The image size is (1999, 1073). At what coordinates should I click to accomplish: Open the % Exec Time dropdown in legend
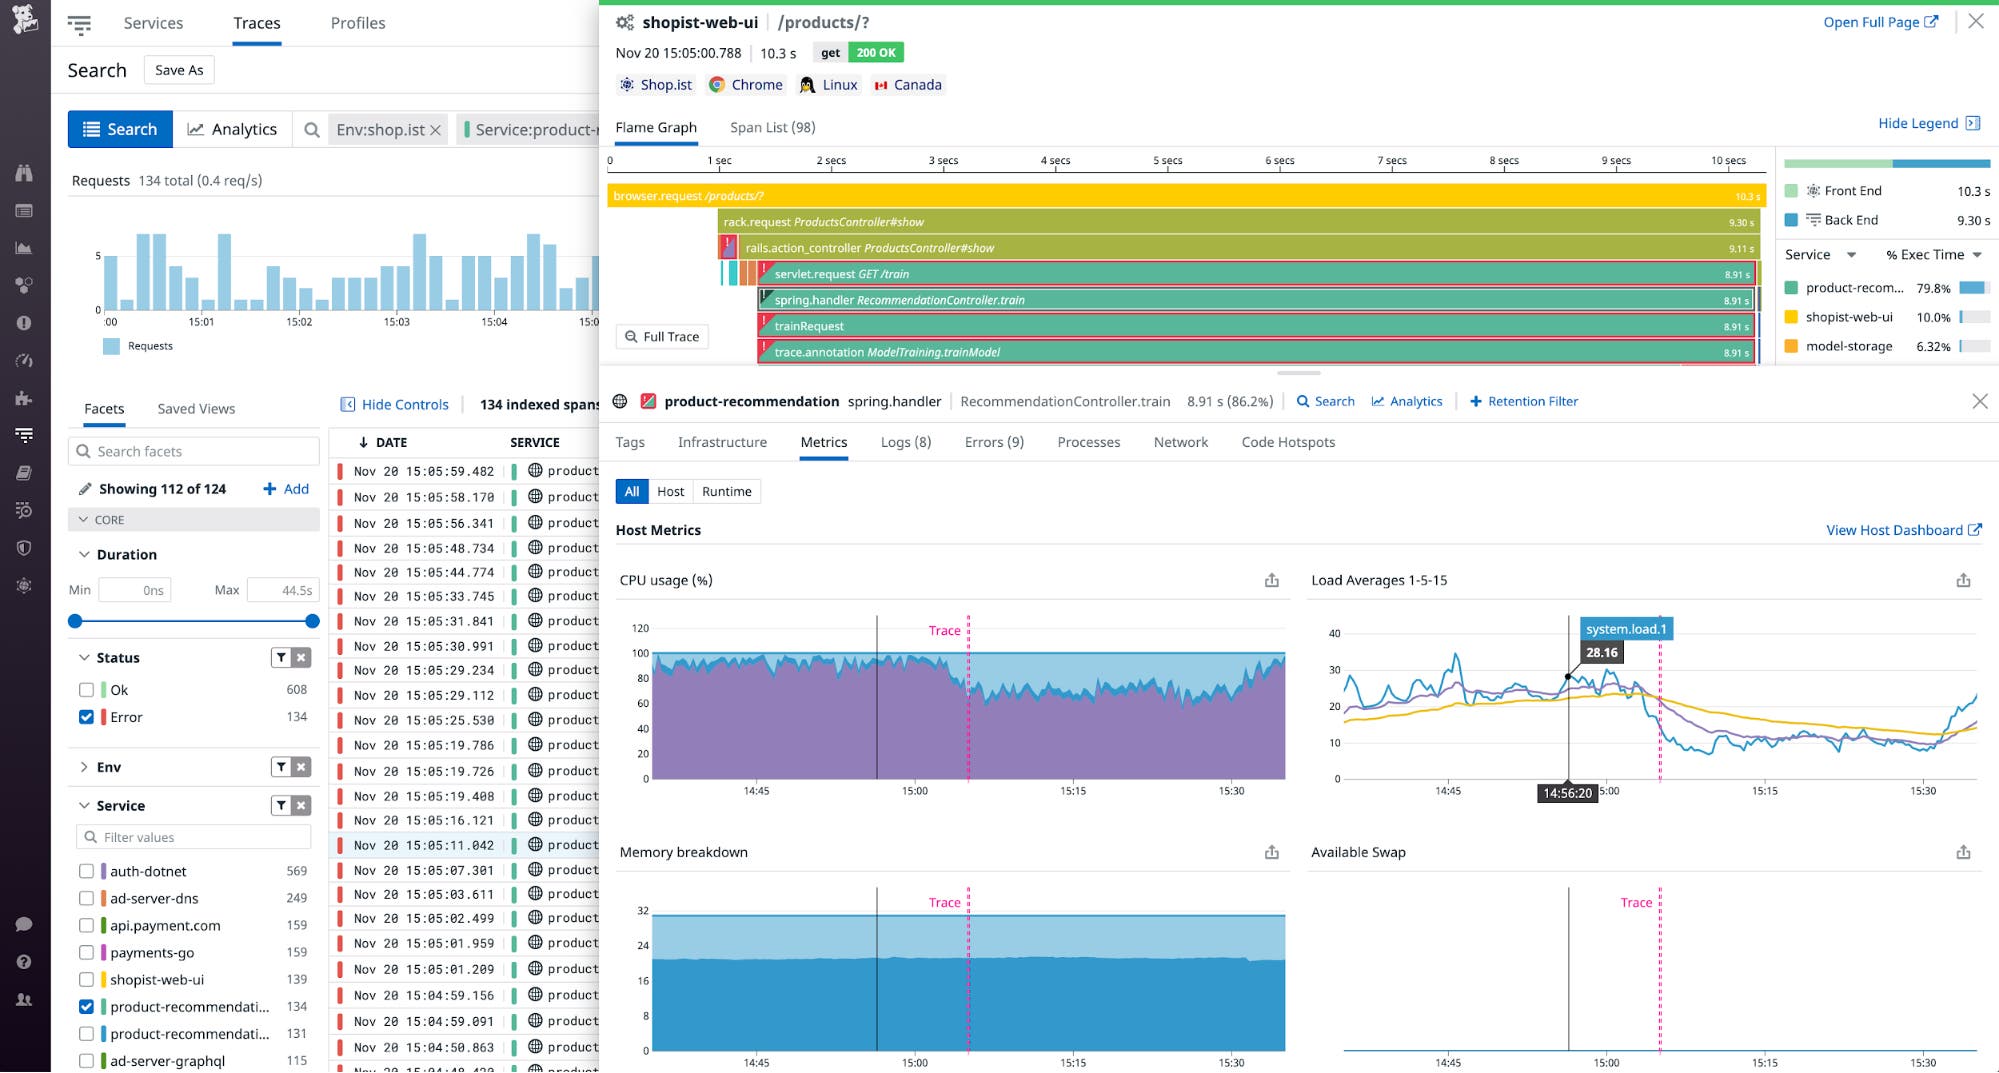1930,254
